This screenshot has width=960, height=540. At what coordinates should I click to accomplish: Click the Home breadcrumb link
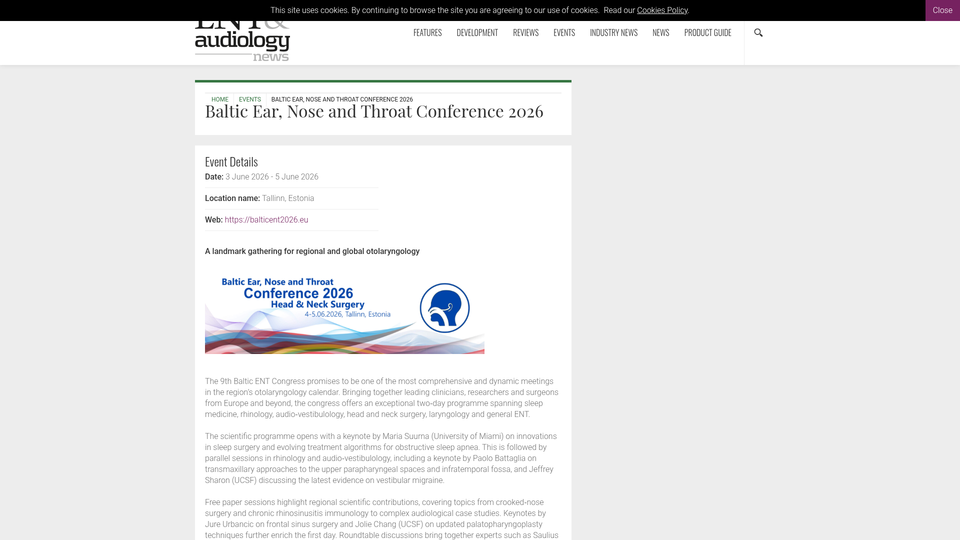click(x=220, y=99)
